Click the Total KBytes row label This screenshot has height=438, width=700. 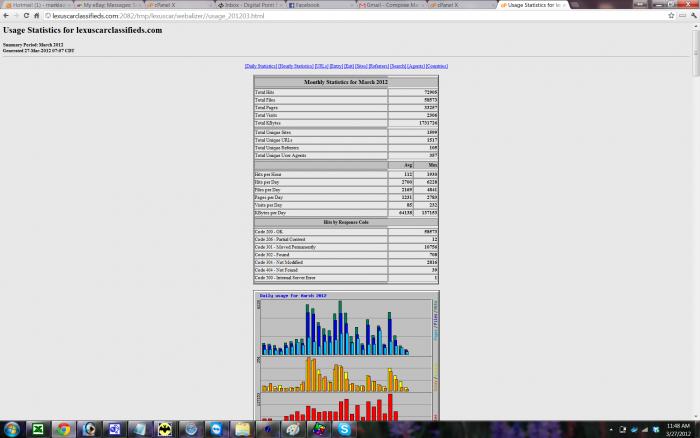[x=268, y=123]
